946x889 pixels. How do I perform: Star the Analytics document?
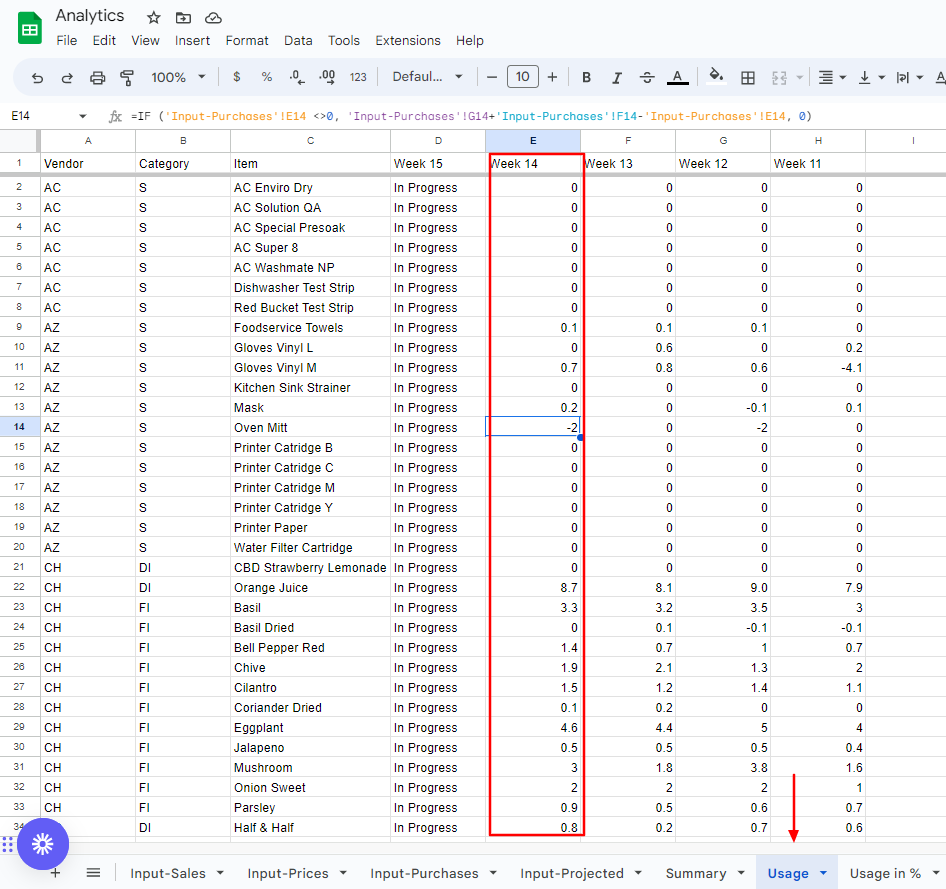click(x=153, y=17)
